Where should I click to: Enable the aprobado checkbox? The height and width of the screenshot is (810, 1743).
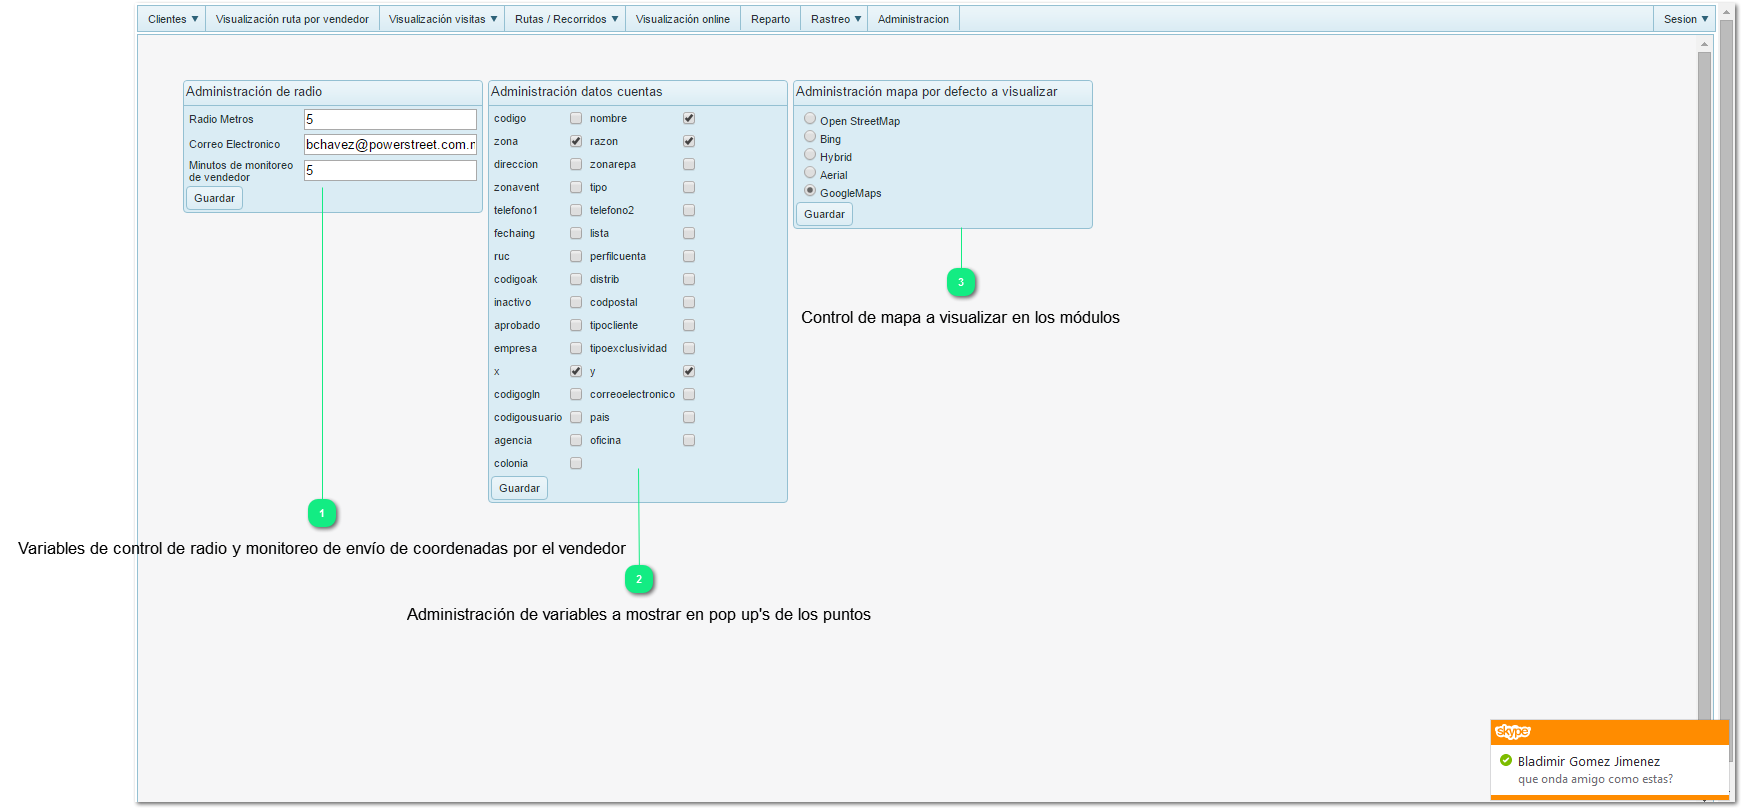(x=576, y=325)
